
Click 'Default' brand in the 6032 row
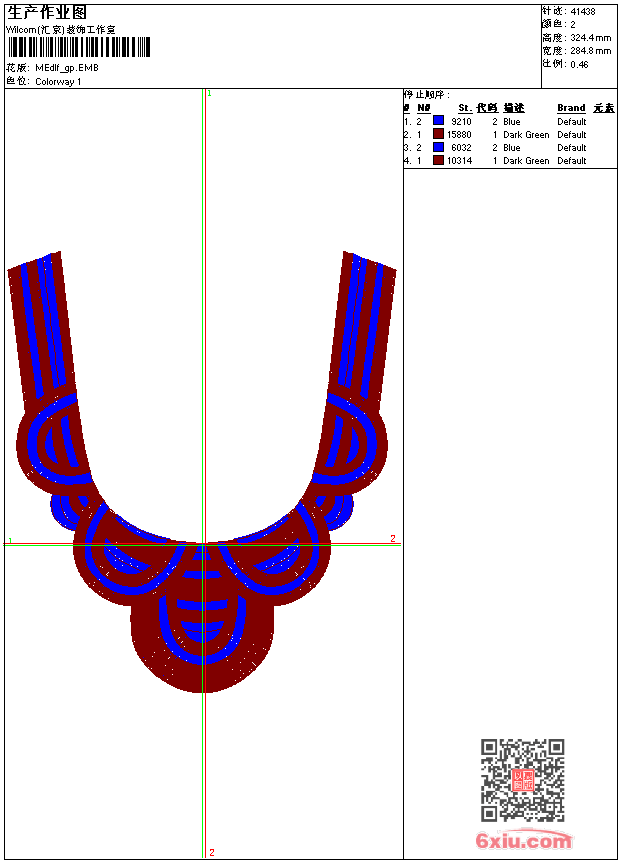point(572,148)
